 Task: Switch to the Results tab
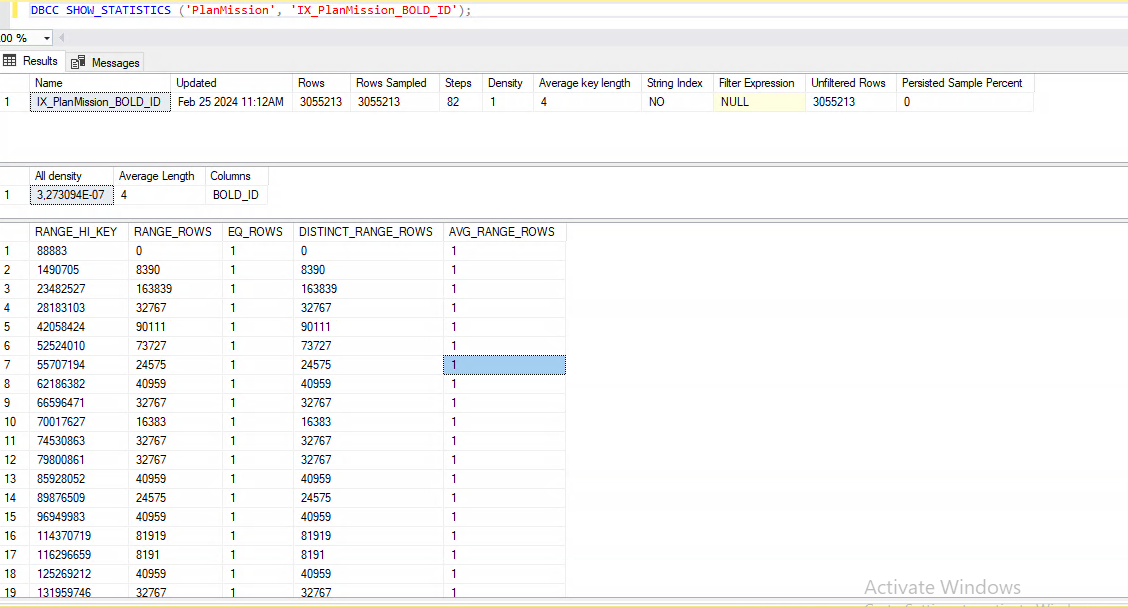click(x=32, y=61)
